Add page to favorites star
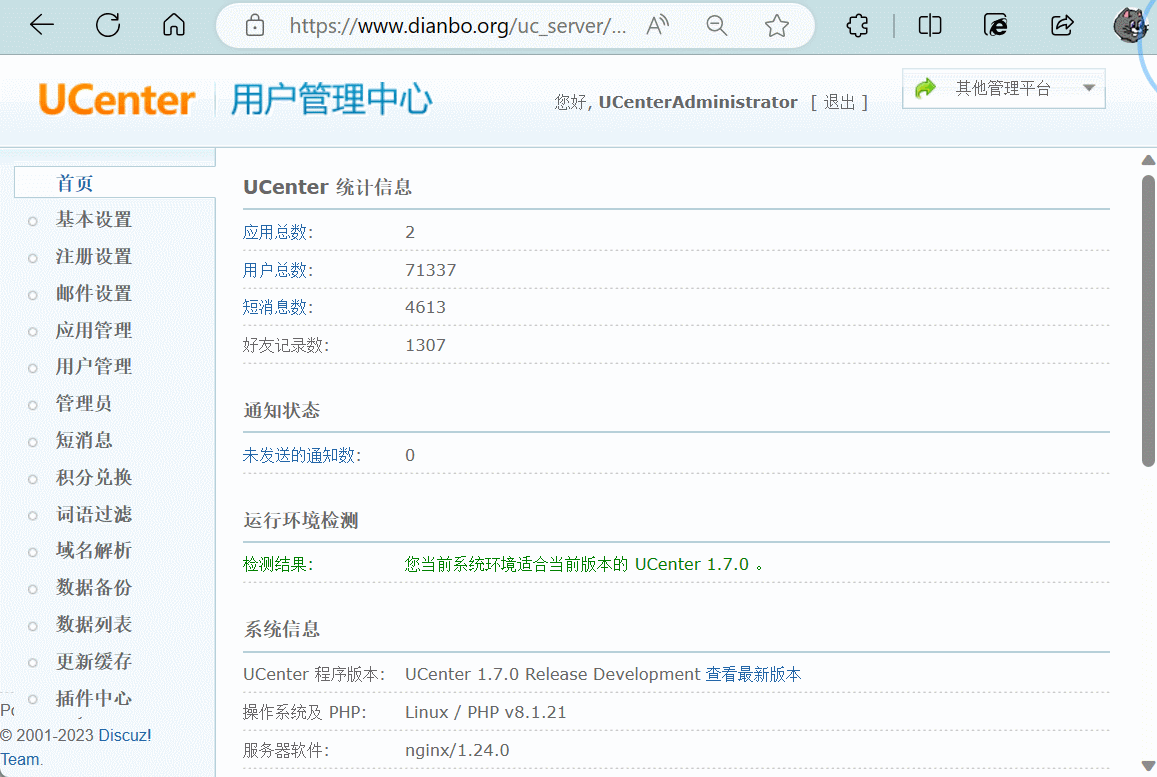 776,26
